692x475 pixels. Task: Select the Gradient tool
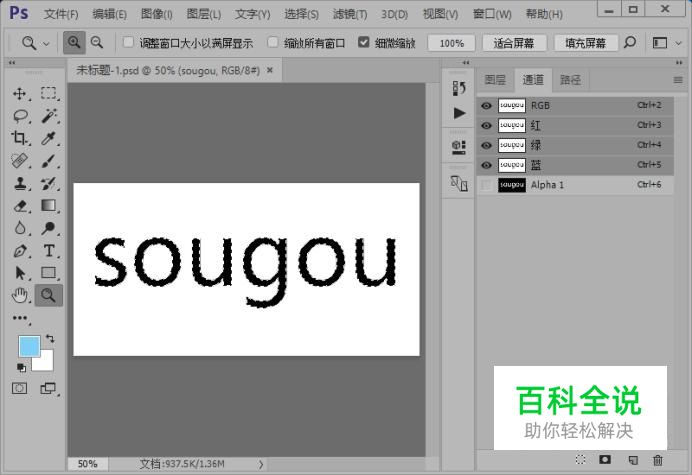pos(48,205)
